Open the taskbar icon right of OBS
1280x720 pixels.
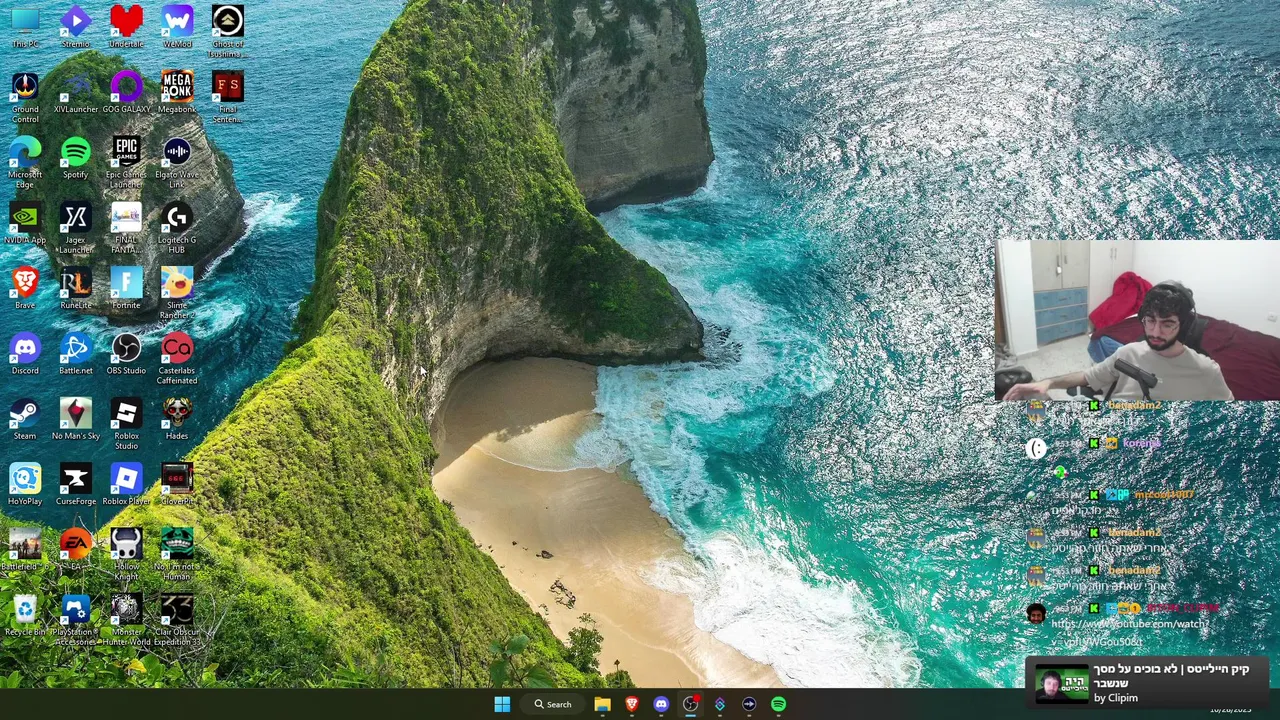click(x=719, y=704)
